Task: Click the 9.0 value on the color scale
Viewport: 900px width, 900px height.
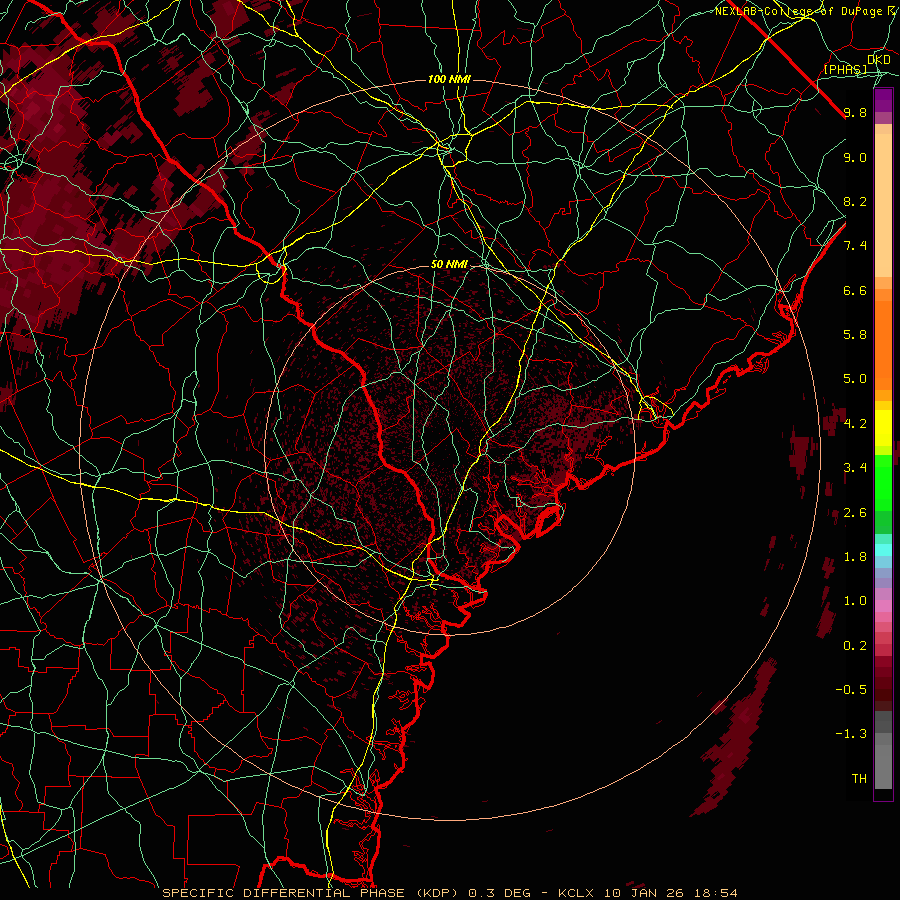Action: point(855,157)
